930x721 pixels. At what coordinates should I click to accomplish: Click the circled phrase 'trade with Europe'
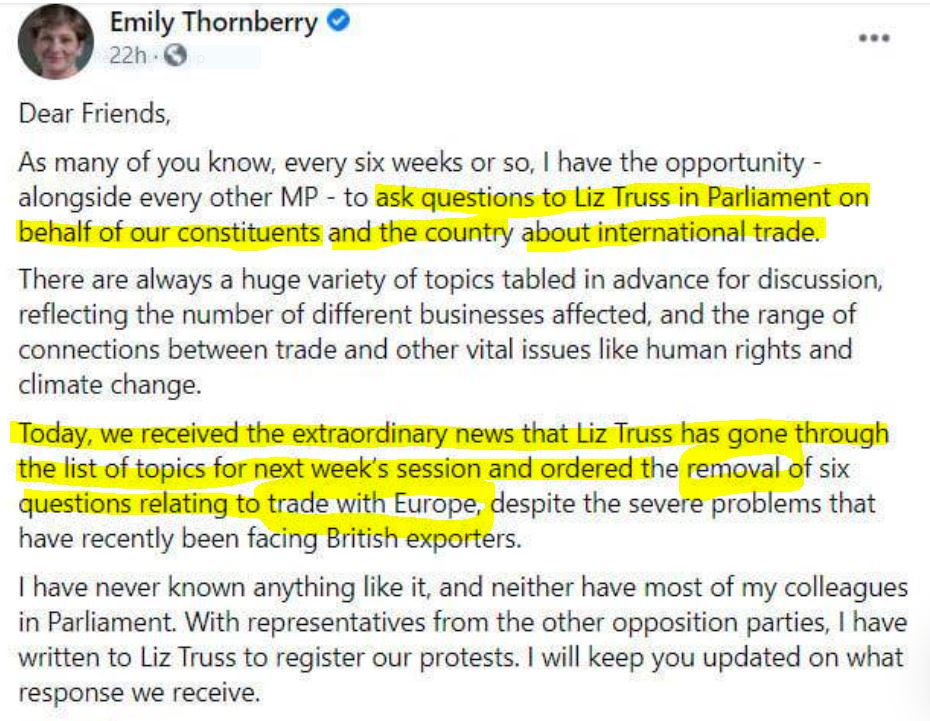pyautogui.click(x=372, y=504)
